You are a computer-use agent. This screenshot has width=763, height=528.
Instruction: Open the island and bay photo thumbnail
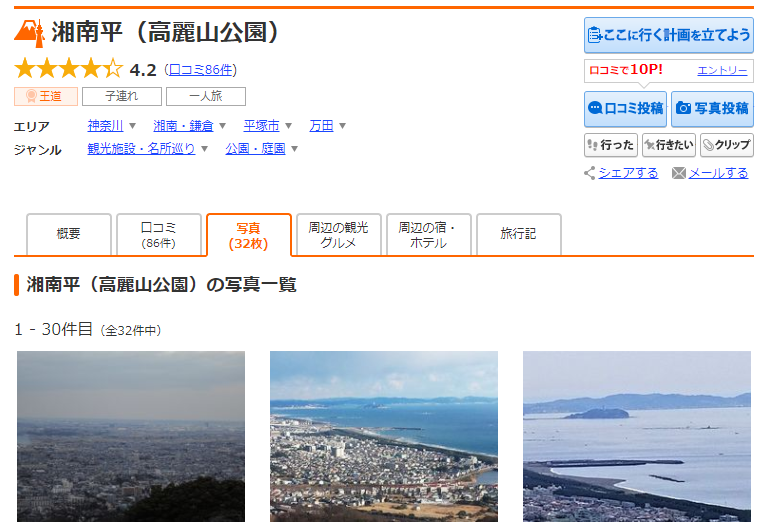(637, 437)
